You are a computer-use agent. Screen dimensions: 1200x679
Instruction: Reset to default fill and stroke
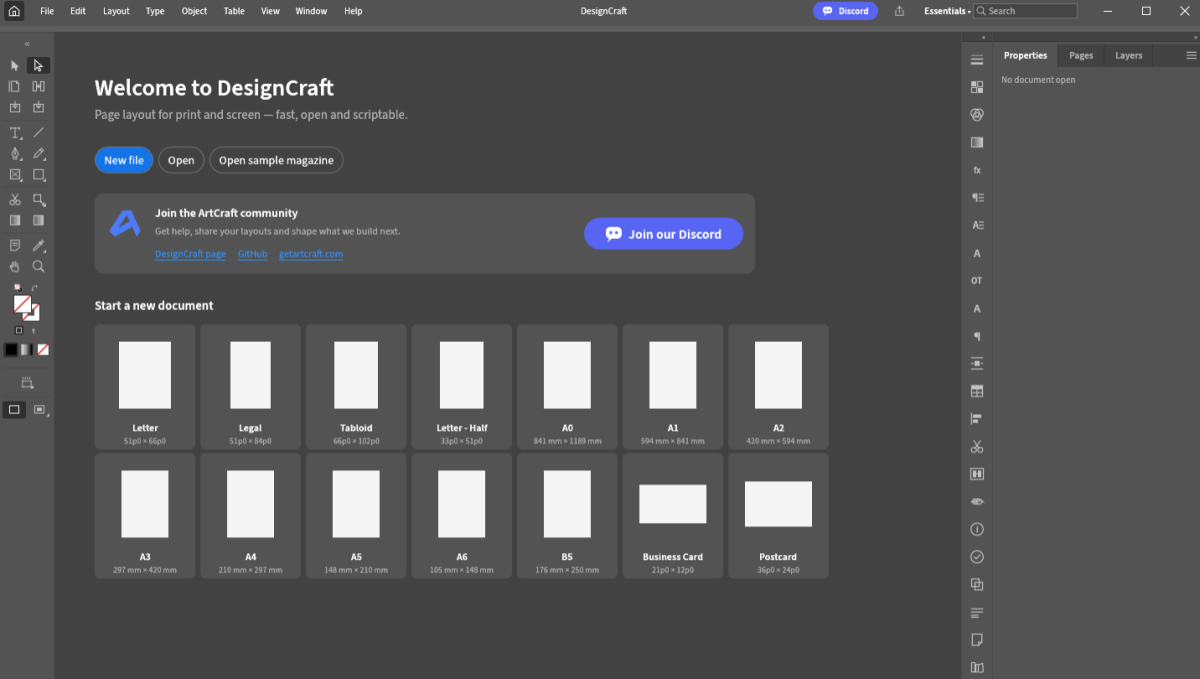(17, 288)
